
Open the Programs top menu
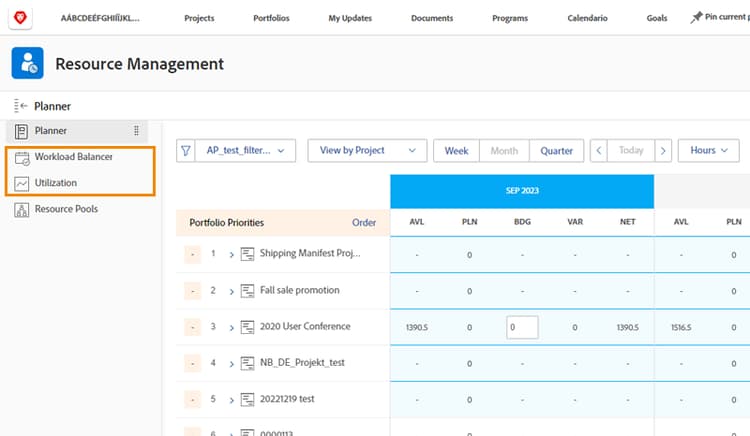point(510,18)
